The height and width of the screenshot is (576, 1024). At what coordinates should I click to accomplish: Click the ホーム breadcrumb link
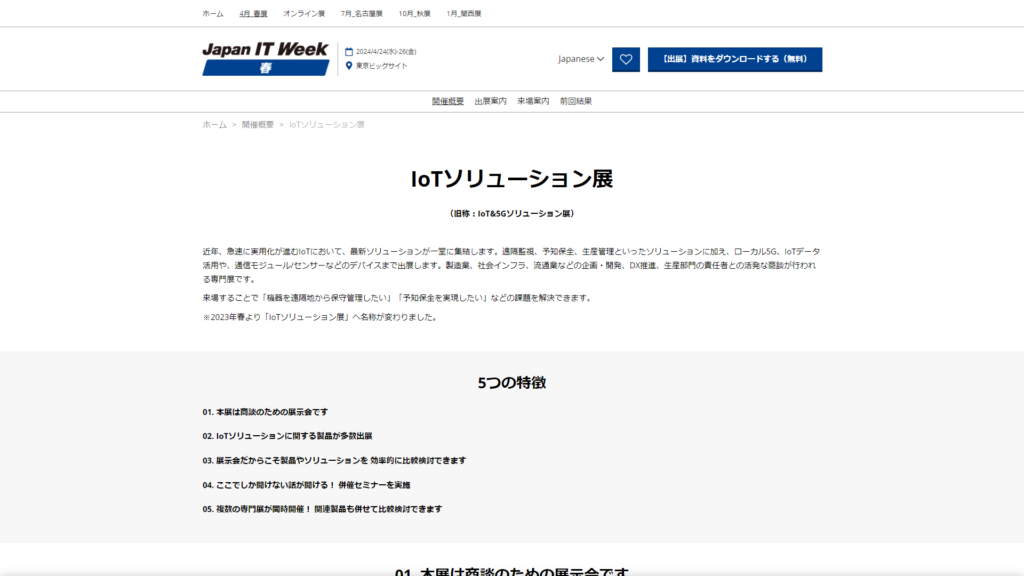(214, 125)
